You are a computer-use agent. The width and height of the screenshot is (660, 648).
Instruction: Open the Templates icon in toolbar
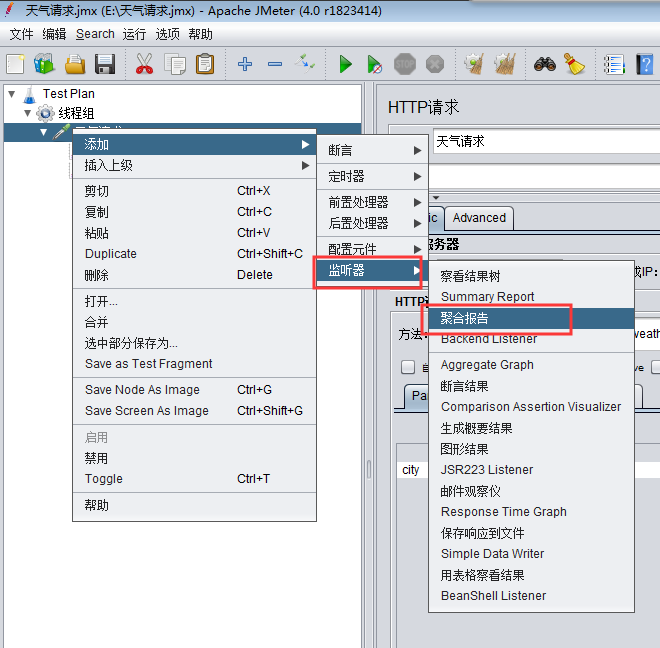[x=45, y=64]
